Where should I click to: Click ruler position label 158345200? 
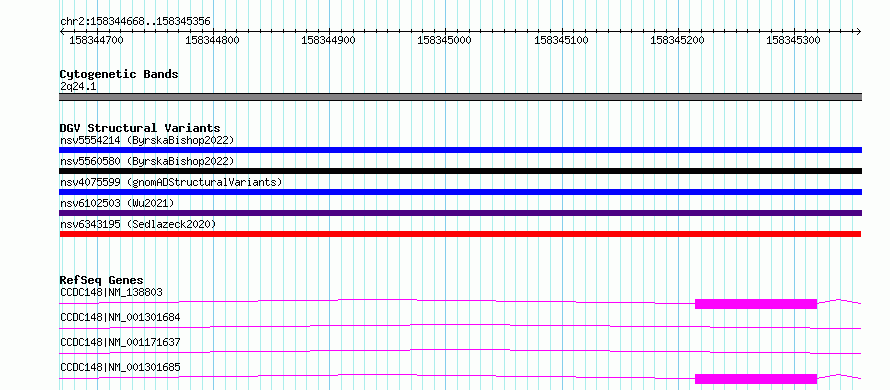click(677, 40)
